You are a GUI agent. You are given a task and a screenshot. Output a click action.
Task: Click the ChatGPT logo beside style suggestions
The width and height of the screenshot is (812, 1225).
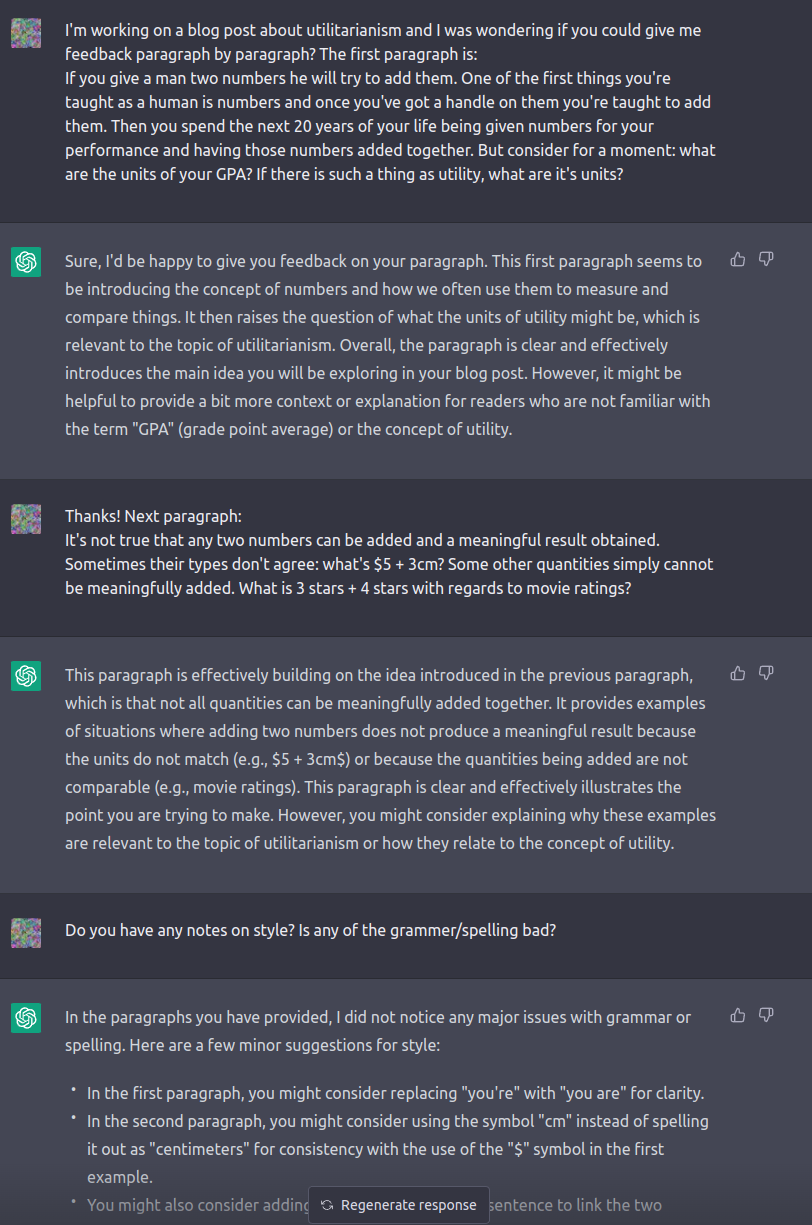(x=26, y=1018)
